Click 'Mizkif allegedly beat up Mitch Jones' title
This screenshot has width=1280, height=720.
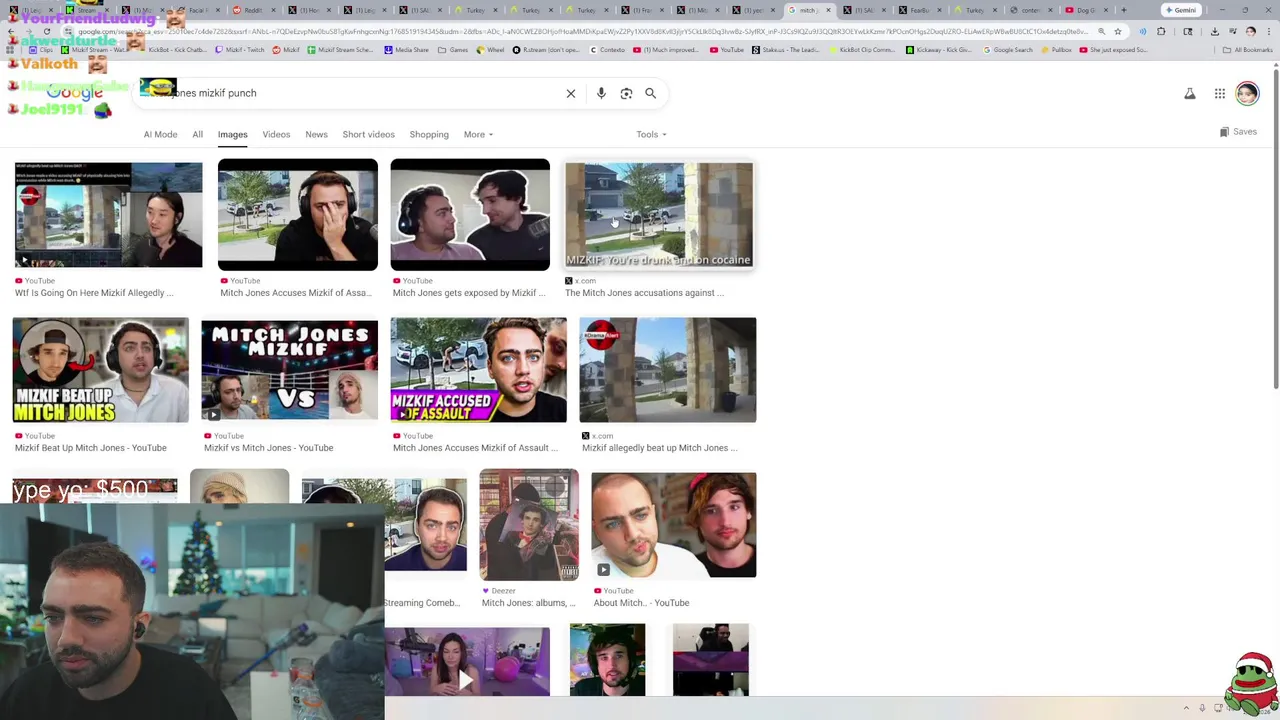click(x=659, y=448)
